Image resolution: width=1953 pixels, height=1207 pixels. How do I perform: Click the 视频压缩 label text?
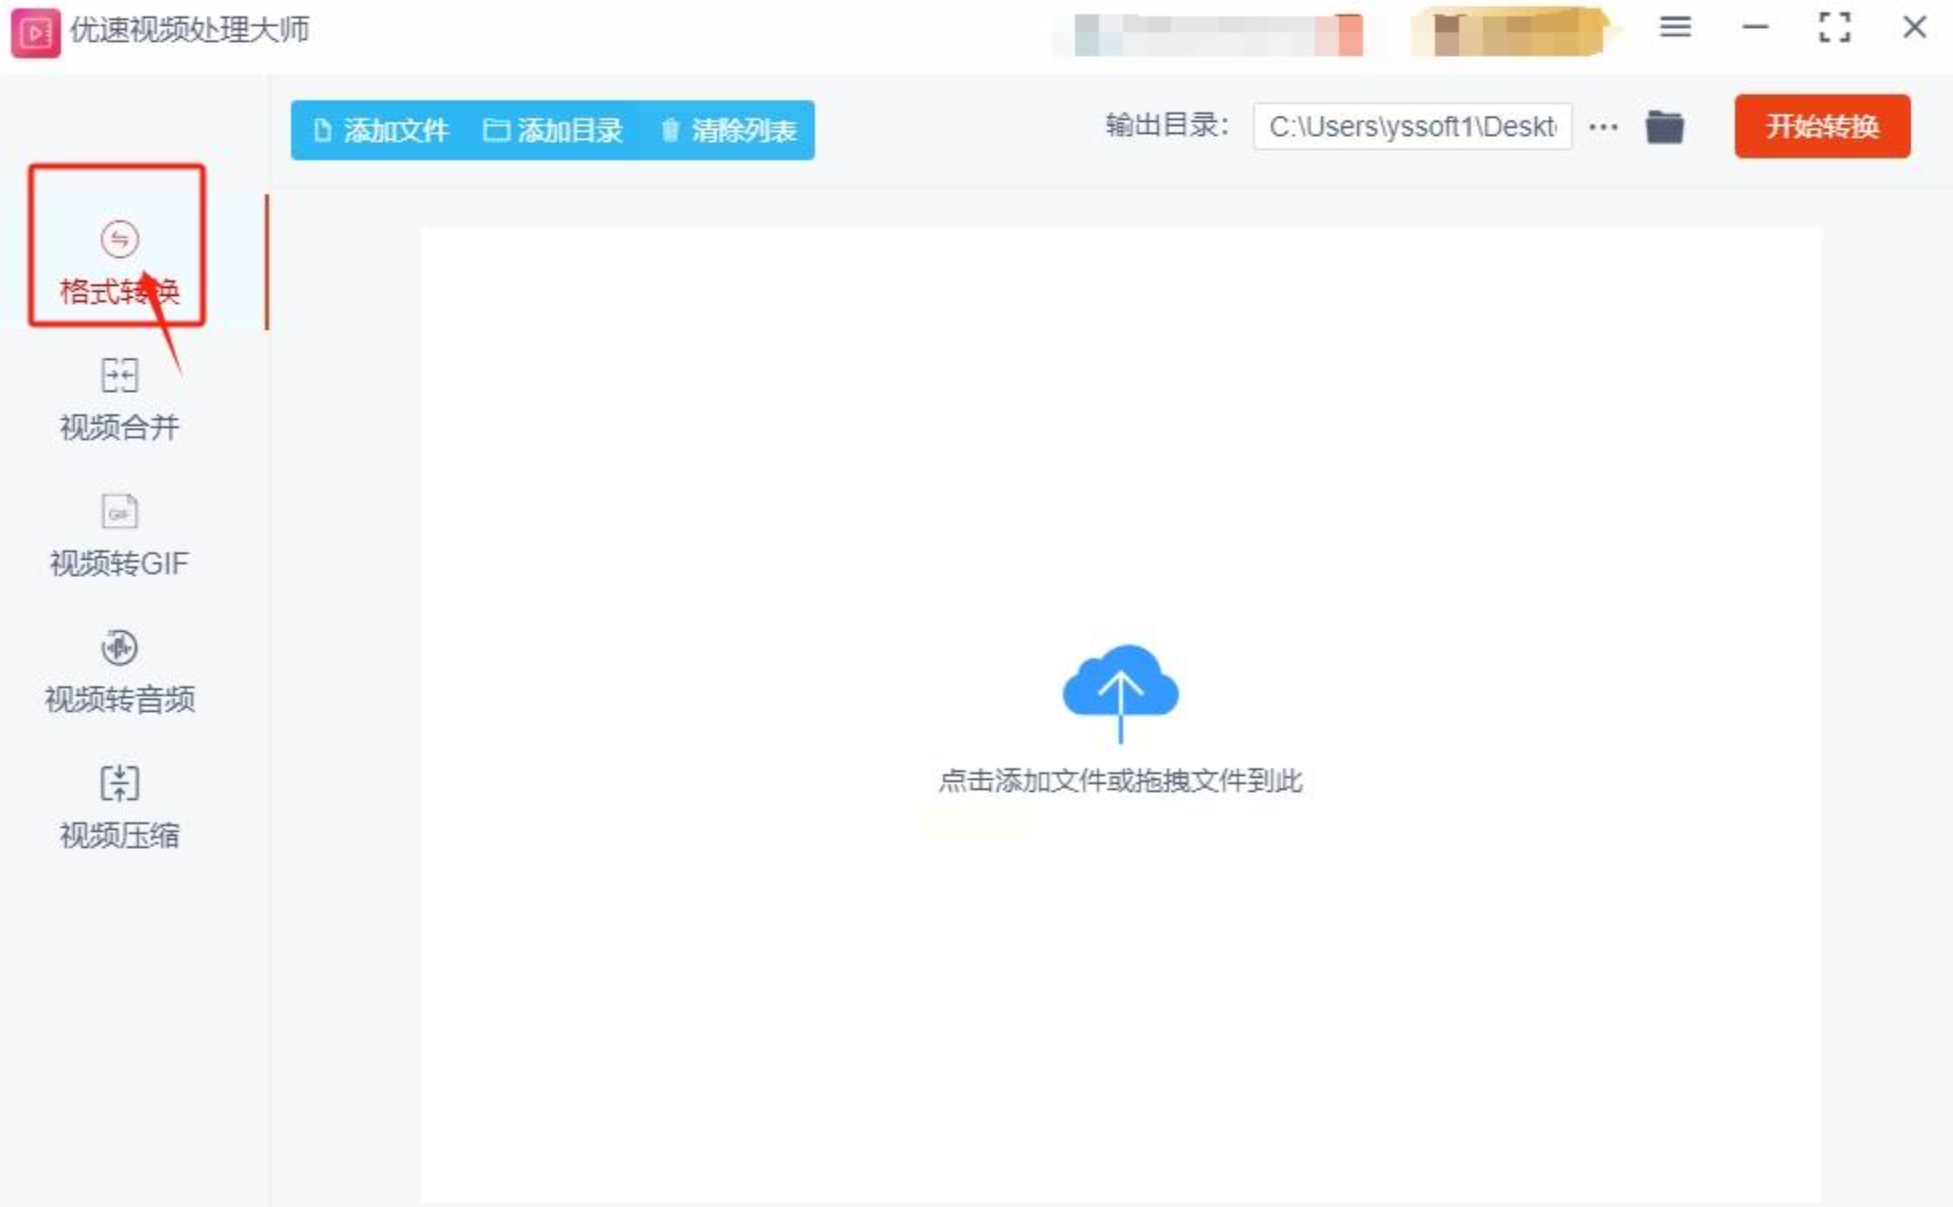pyautogui.click(x=119, y=835)
